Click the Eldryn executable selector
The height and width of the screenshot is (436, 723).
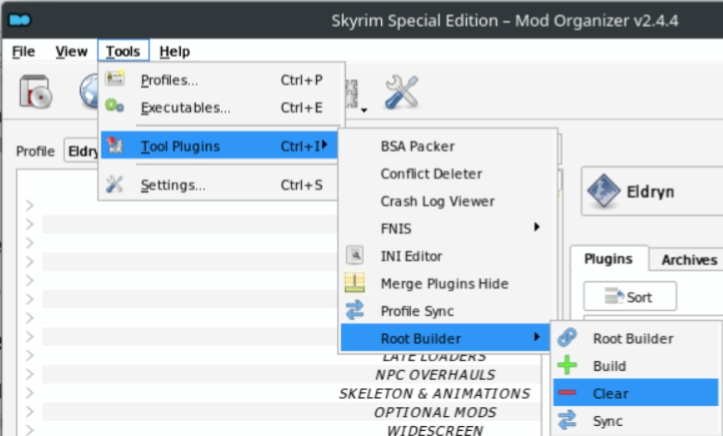tap(652, 191)
